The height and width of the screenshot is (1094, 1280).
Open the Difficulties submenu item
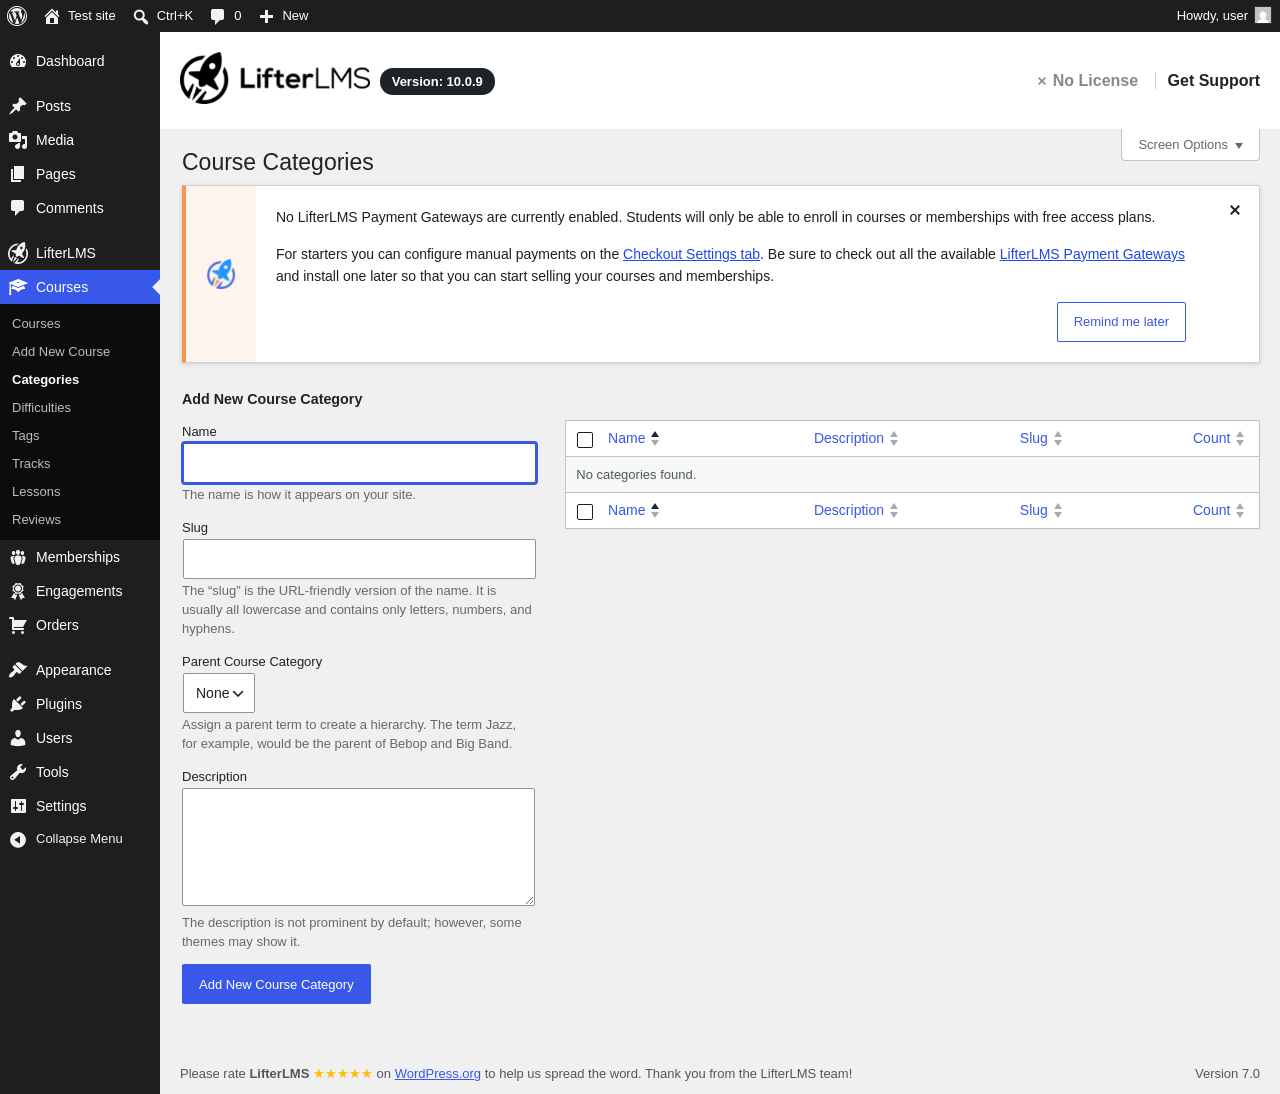41,408
